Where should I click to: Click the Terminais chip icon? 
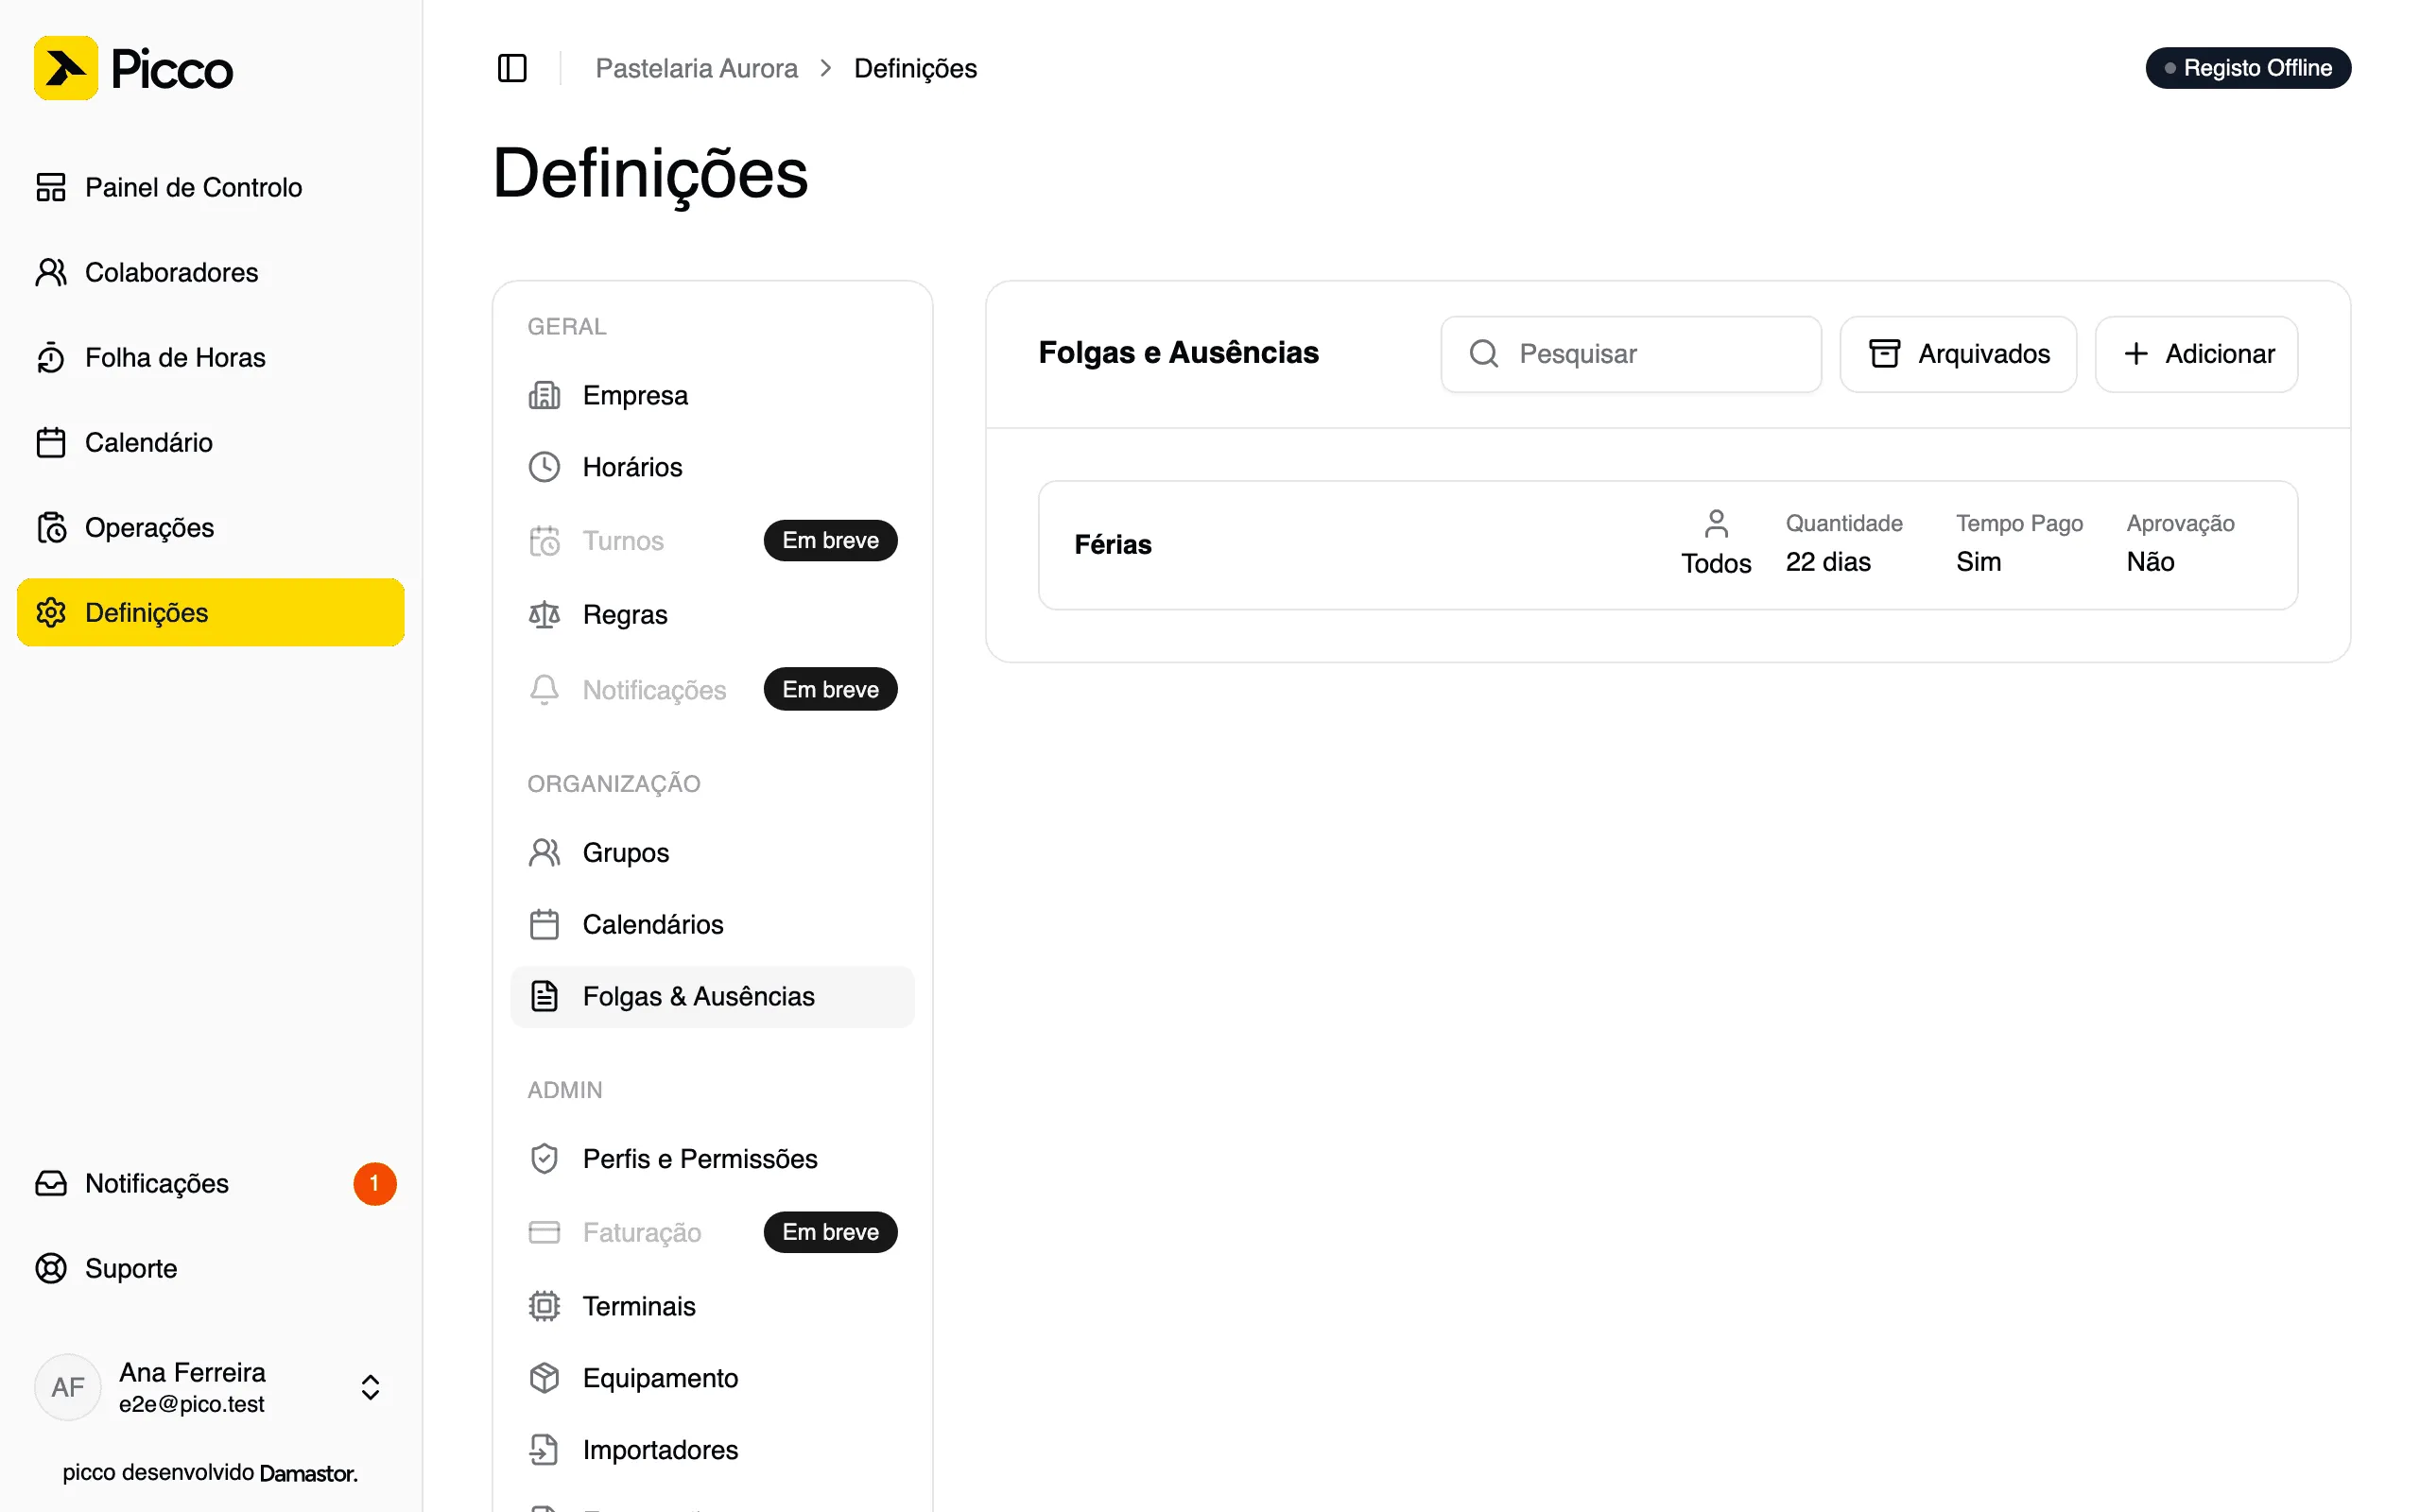coord(544,1306)
